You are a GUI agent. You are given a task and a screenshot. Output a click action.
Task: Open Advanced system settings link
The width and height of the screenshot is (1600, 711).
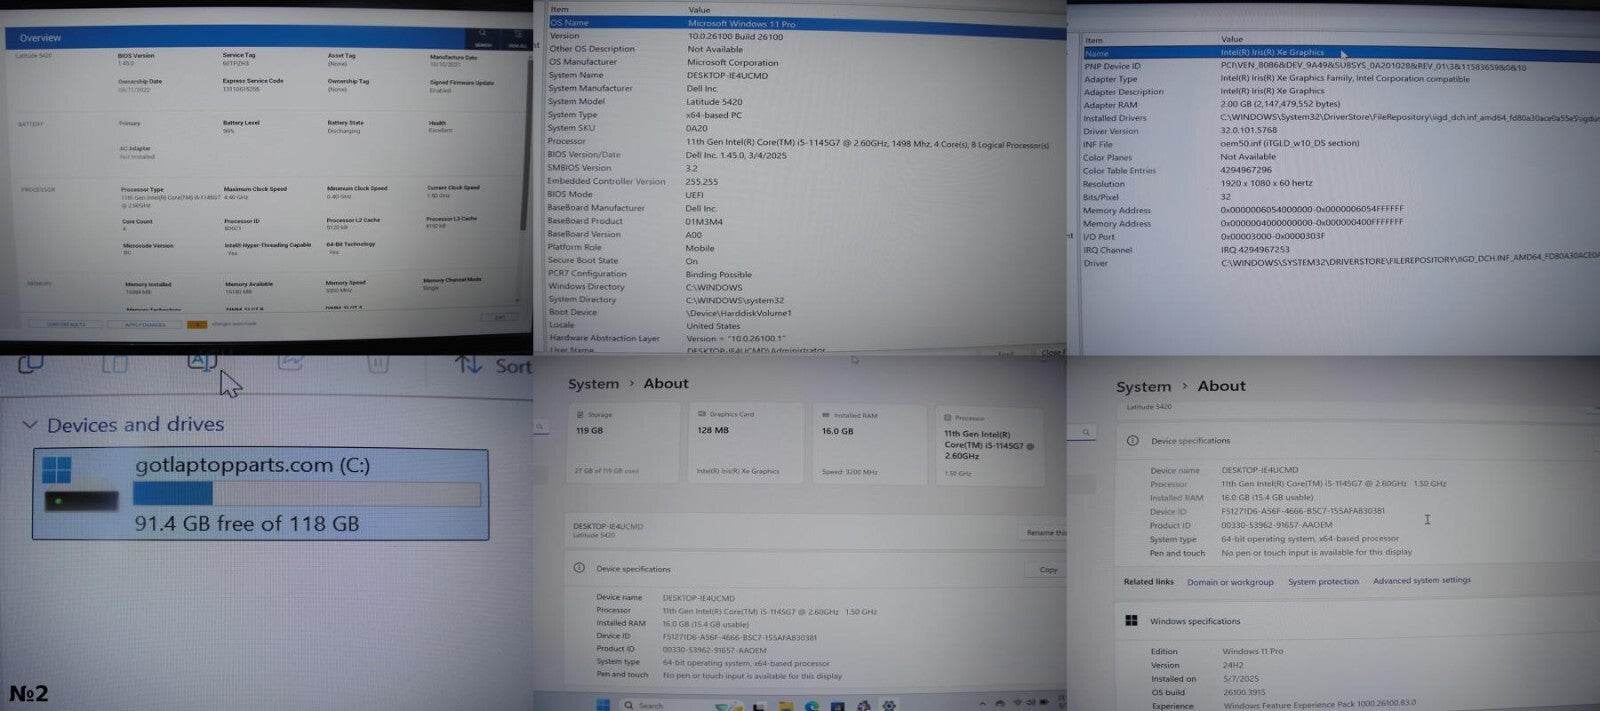pos(1421,580)
